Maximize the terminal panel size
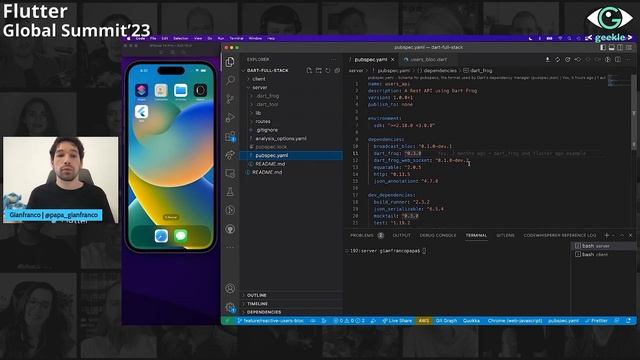The image size is (640, 360). [x=622, y=236]
